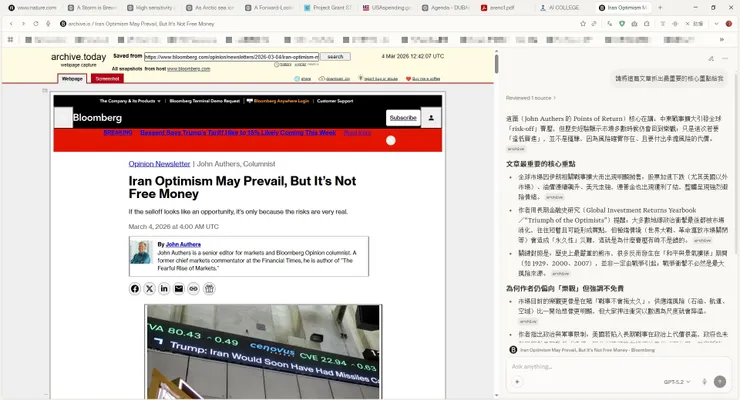
Task: Go forward using the browser forward arrow
Action: 23,24
